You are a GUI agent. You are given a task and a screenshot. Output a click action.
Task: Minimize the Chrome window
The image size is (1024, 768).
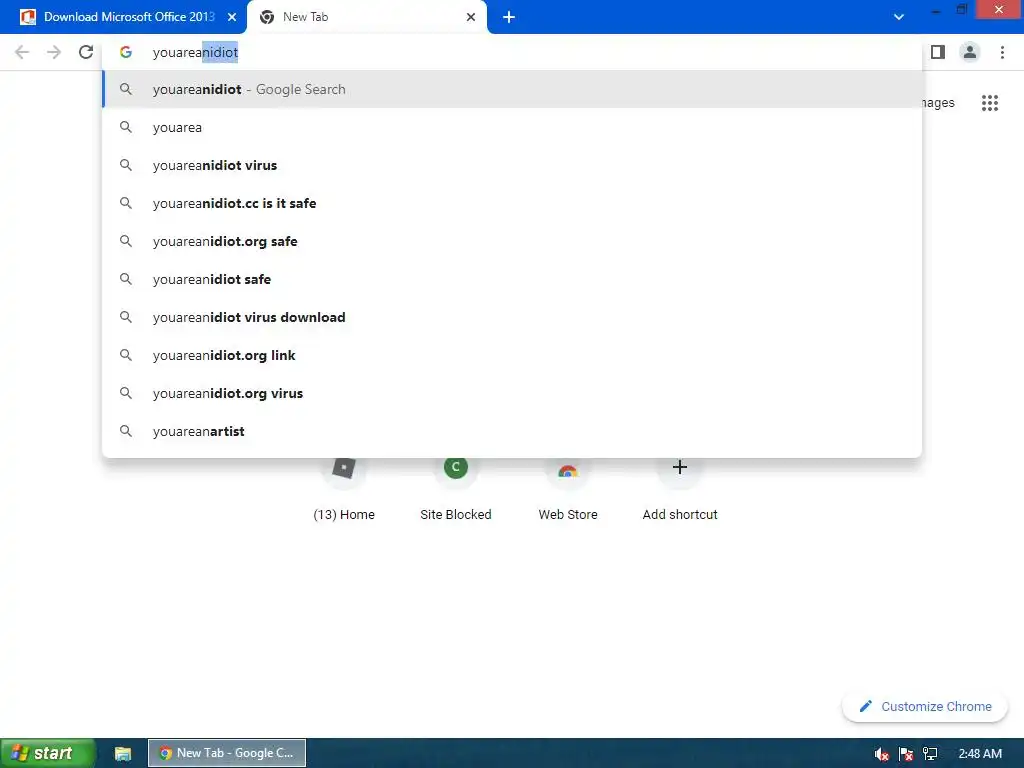(936, 10)
